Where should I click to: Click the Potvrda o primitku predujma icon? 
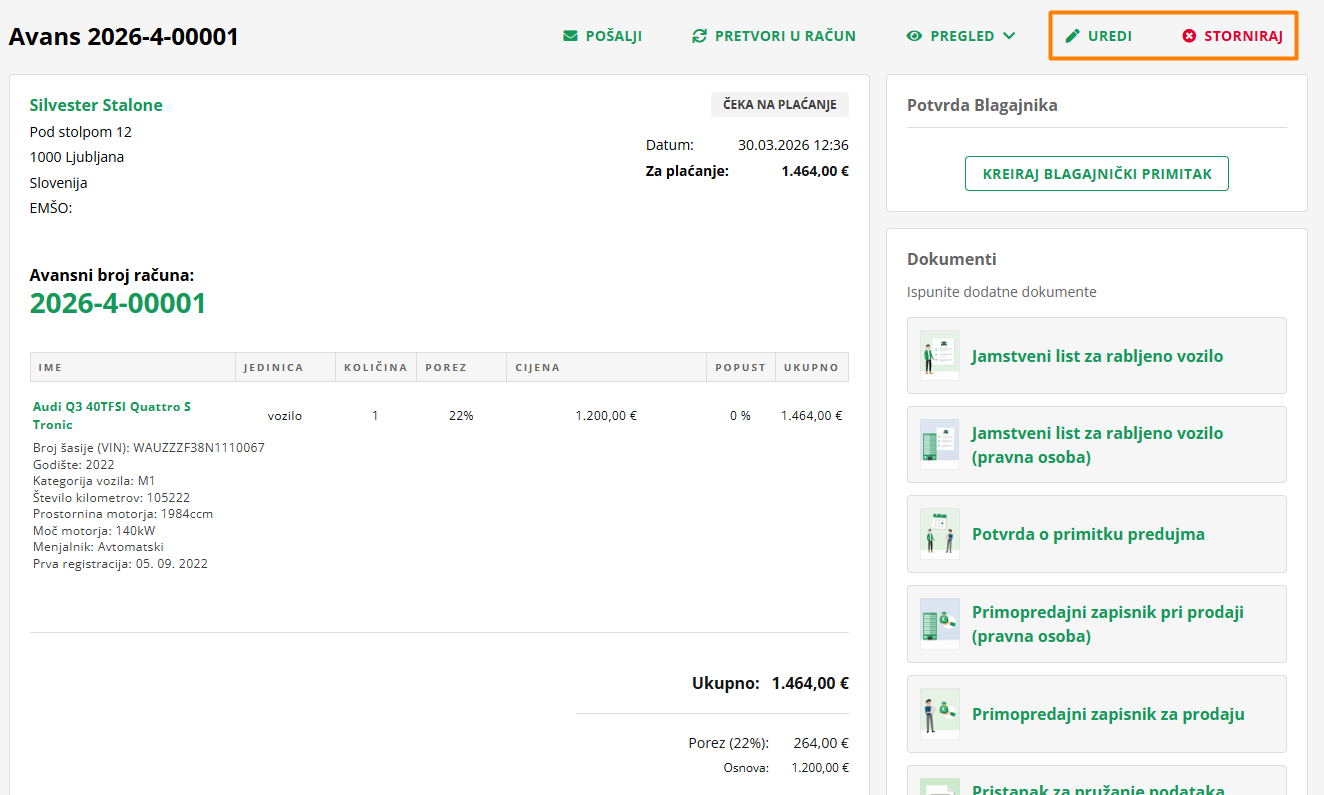pos(940,534)
